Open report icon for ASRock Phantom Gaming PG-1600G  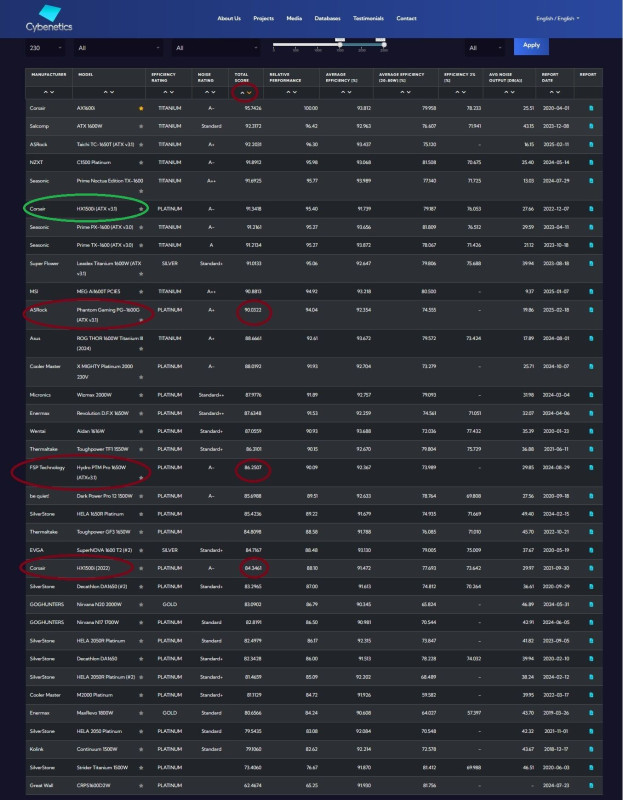coord(591,310)
